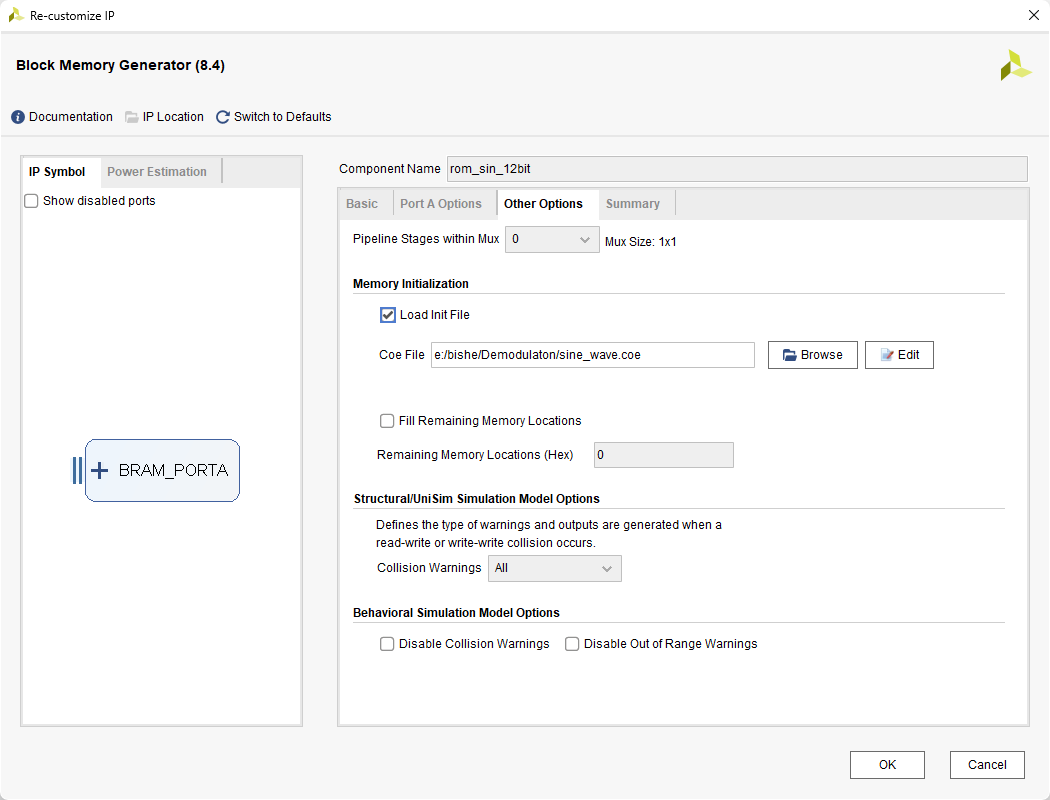
Task: Click the Xilinx logo at top right
Action: click(x=1015, y=65)
